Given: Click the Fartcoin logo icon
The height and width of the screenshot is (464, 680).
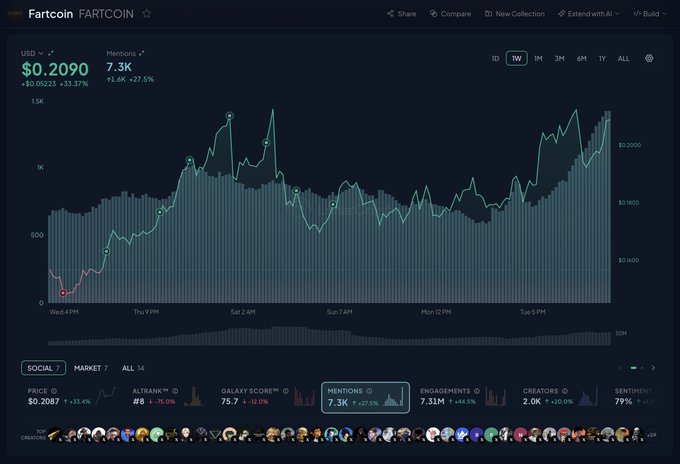Looking at the screenshot, I should click(x=15, y=14).
